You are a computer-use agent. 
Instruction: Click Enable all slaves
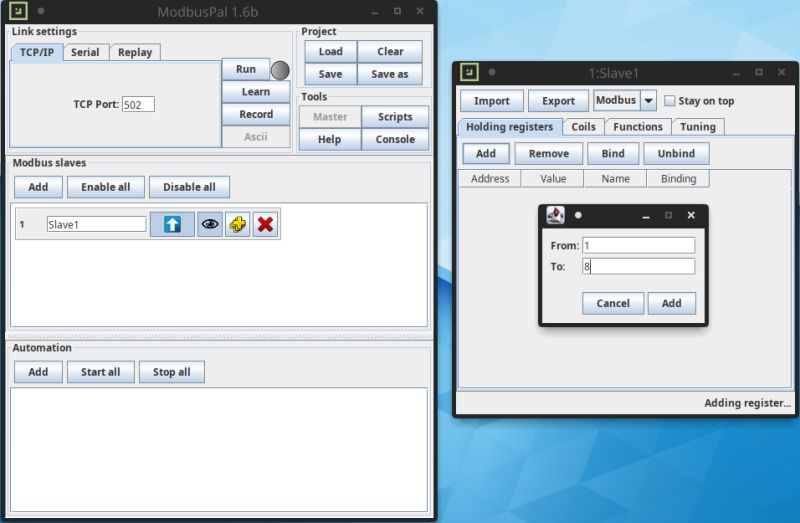coord(106,187)
